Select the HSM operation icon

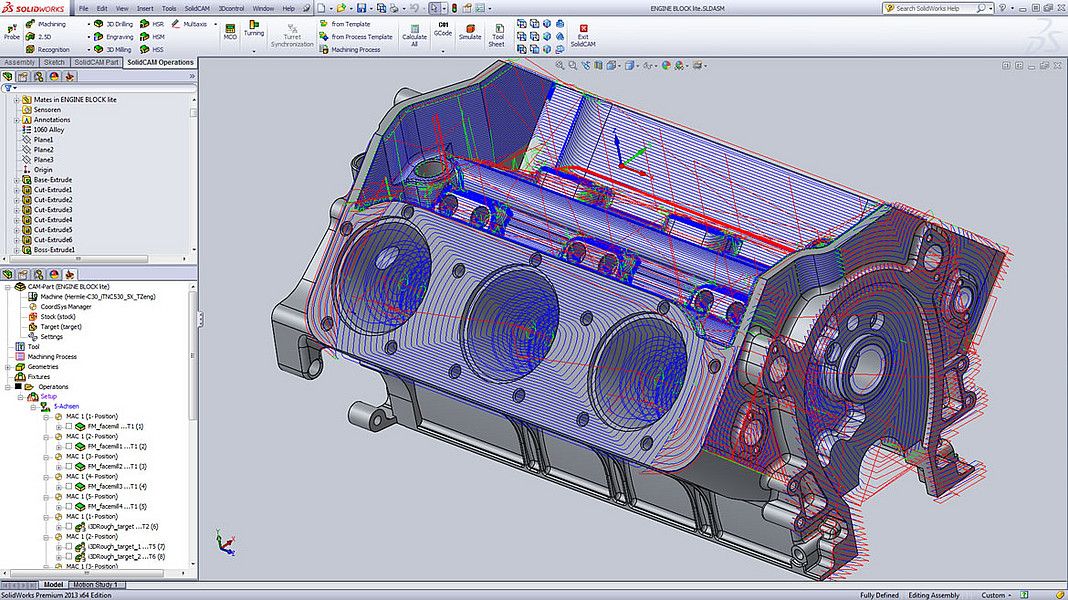click(x=145, y=36)
